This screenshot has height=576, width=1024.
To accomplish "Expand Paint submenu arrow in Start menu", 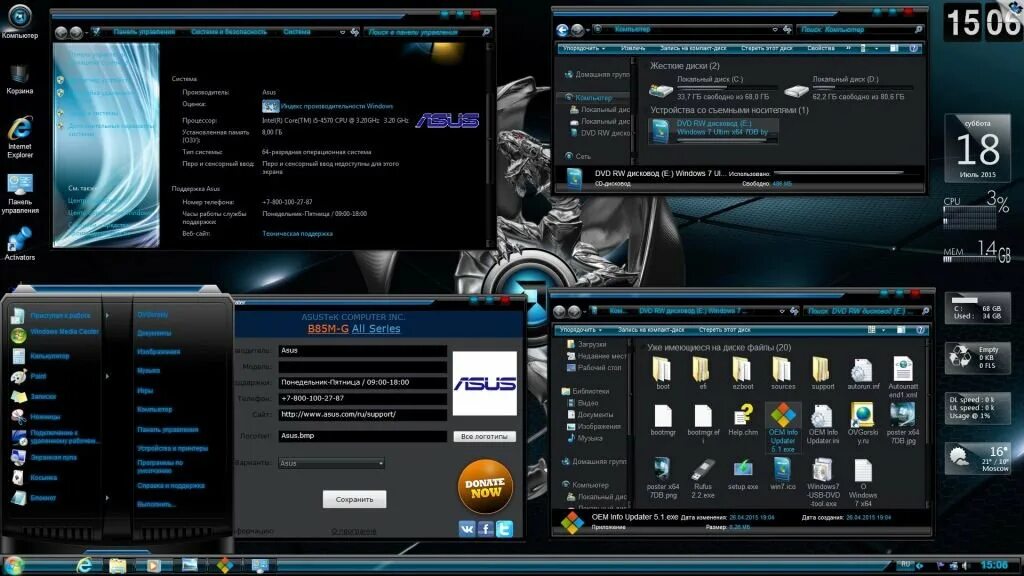I will (107, 376).
